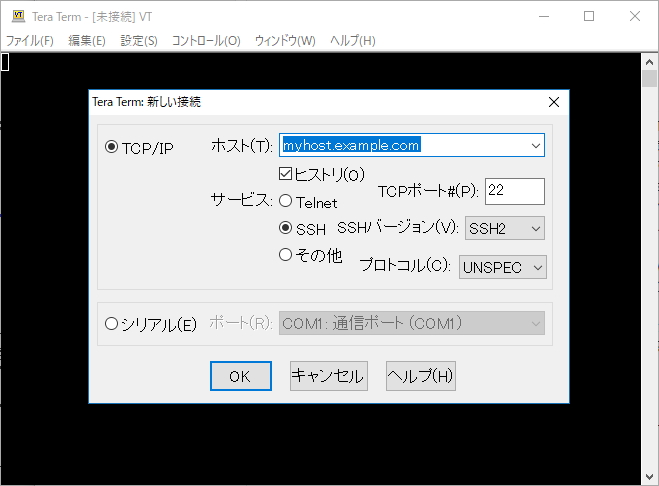
Task: Uncheck the ヒストリ checkbox
Action: [285, 175]
